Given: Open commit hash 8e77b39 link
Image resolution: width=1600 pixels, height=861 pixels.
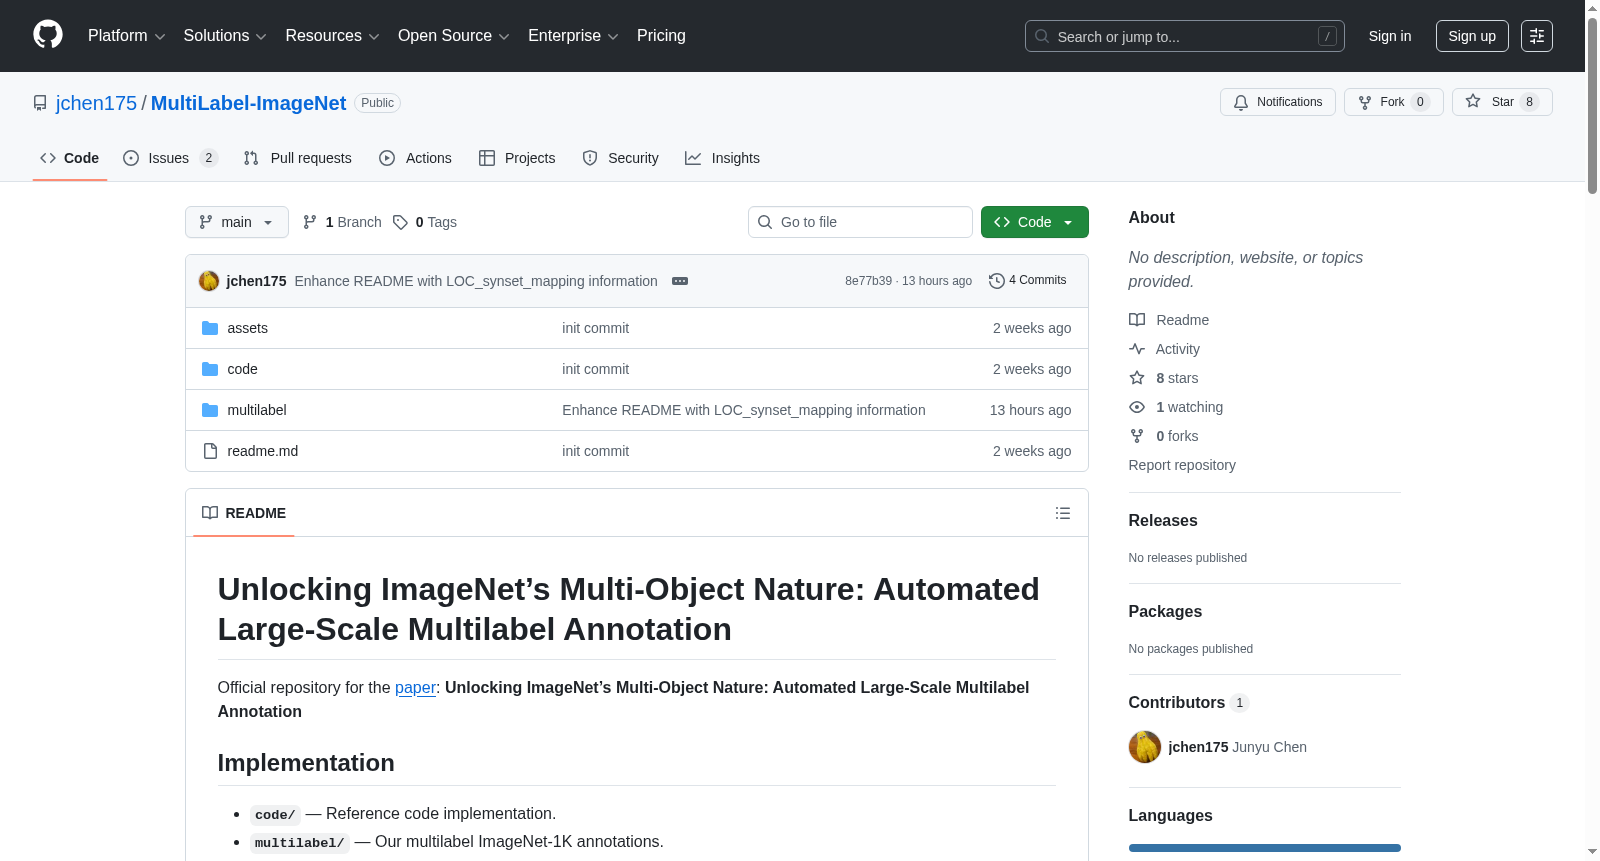Looking at the screenshot, I should click(868, 281).
